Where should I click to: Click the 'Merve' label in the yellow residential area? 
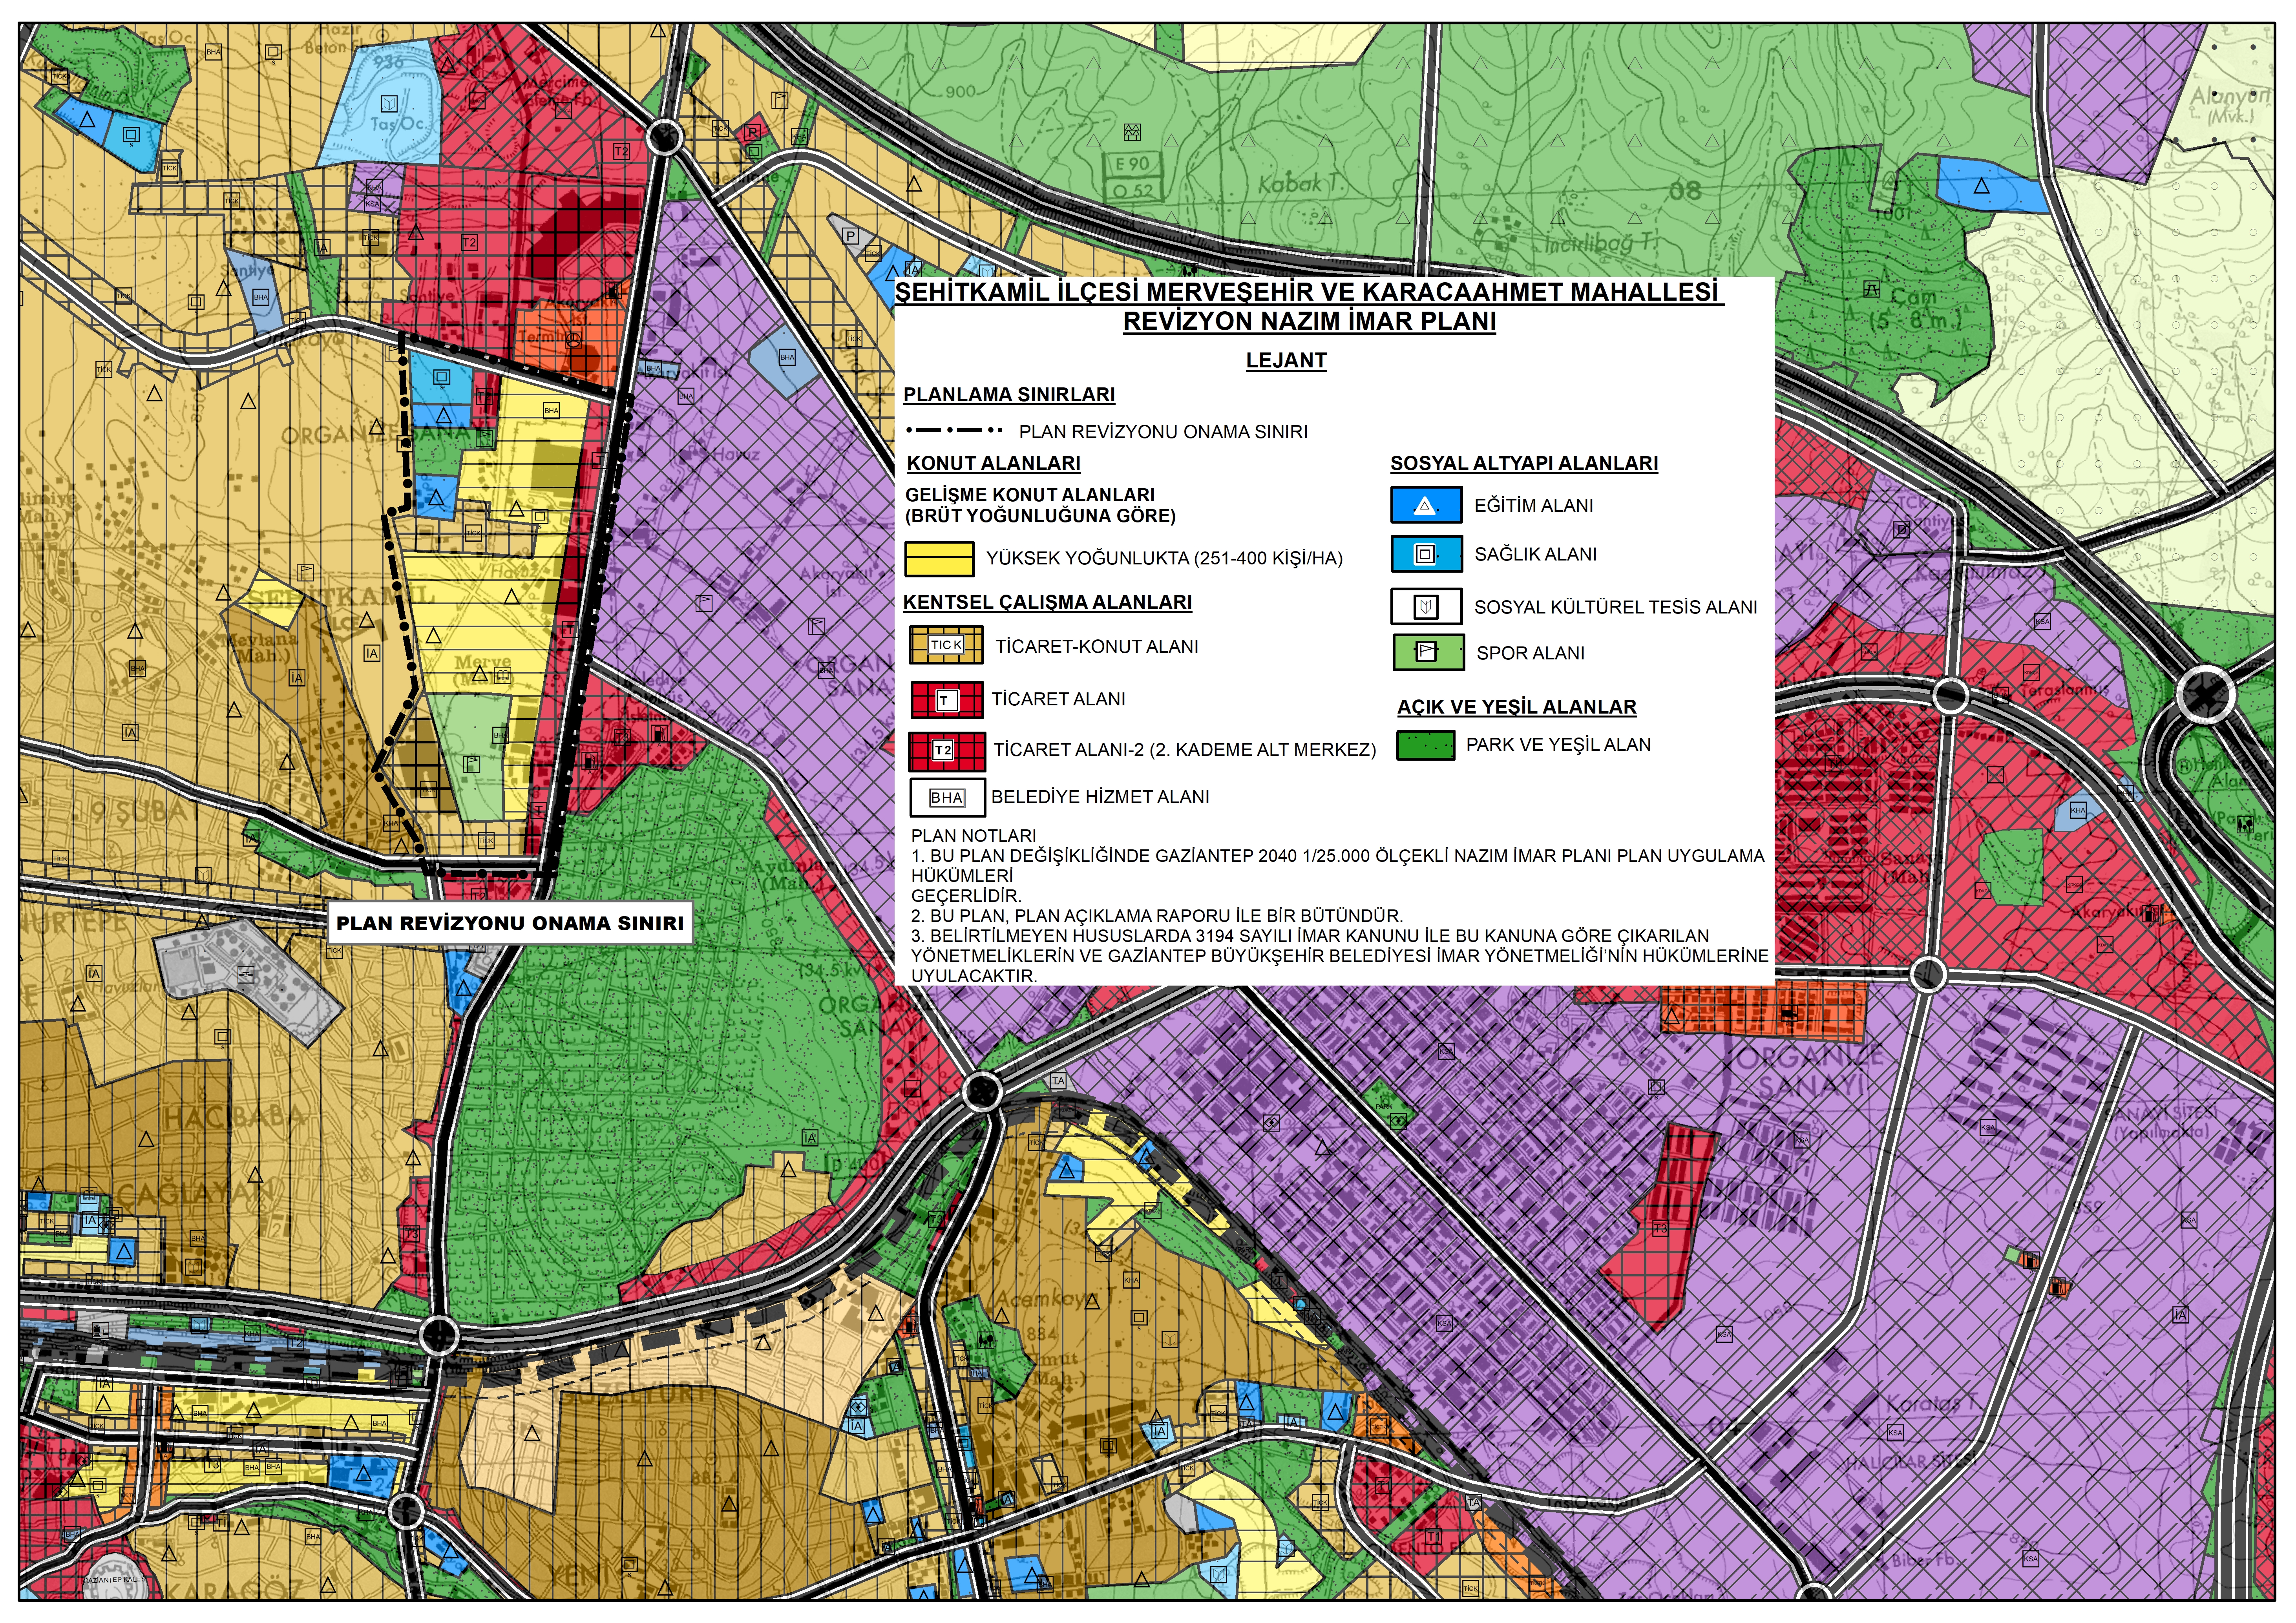click(x=482, y=662)
